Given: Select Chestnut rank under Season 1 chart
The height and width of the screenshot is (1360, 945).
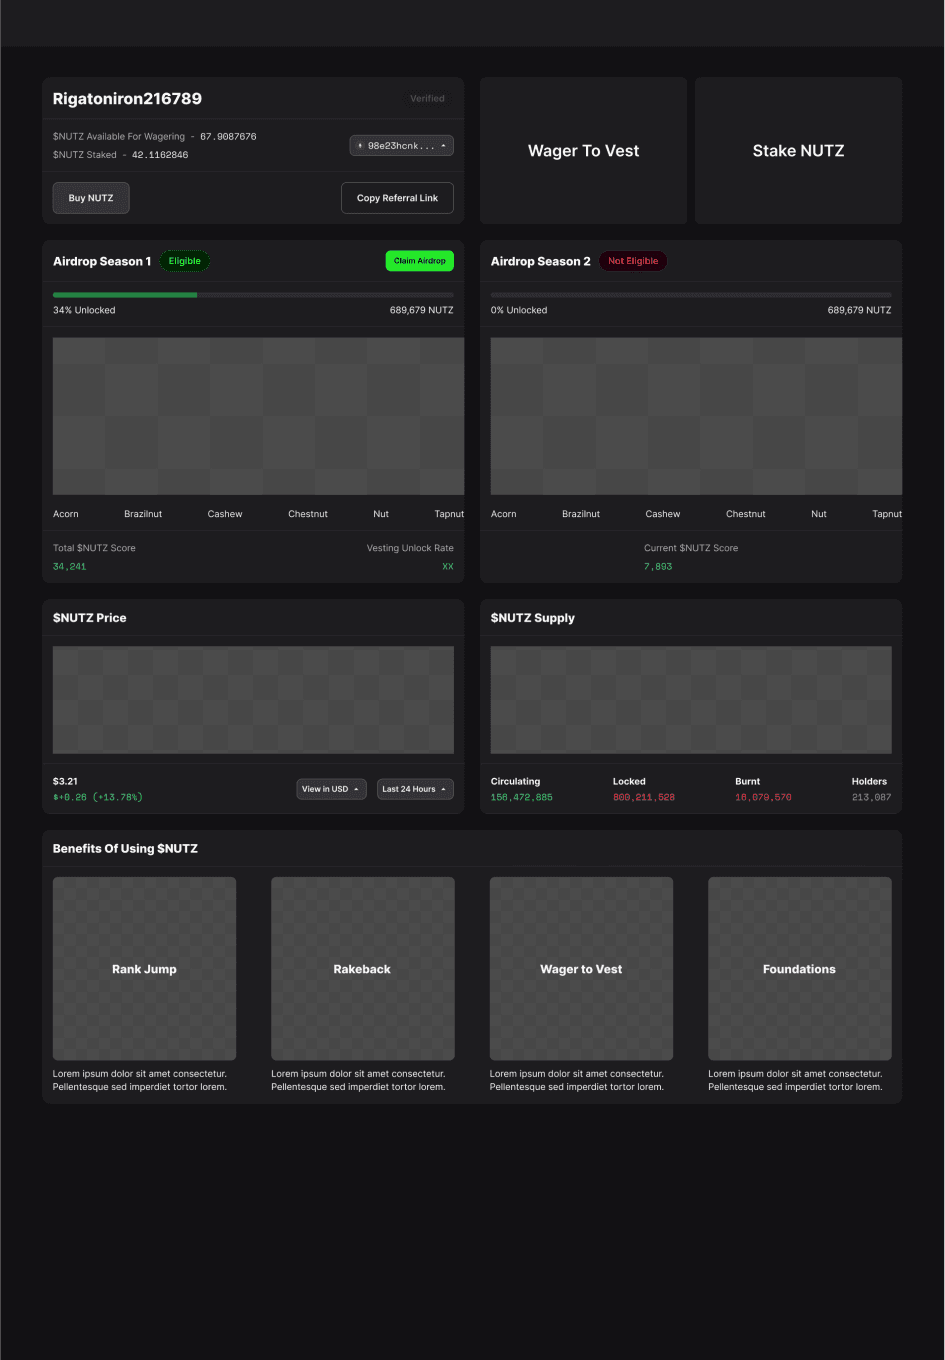Looking at the screenshot, I should point(308,514).
